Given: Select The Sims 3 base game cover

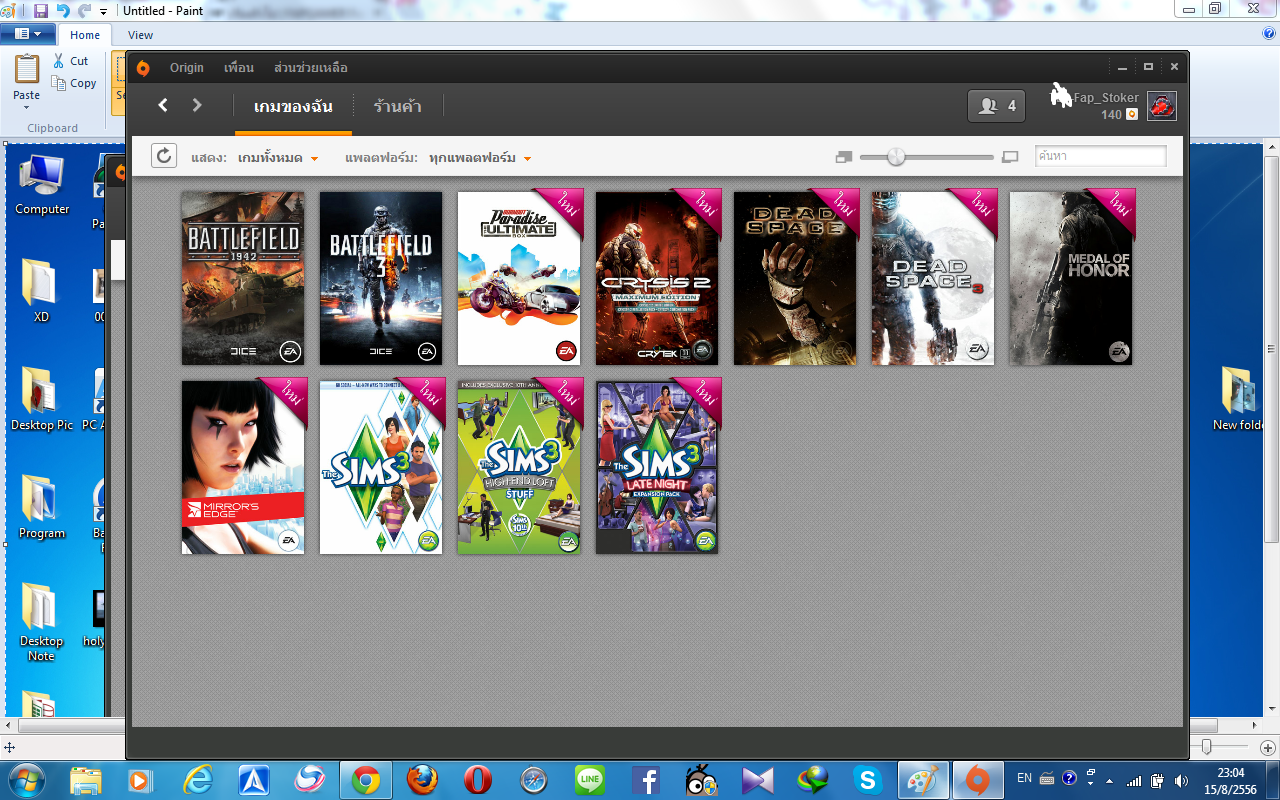Looking at the screenshot, I should click(381, 466).
